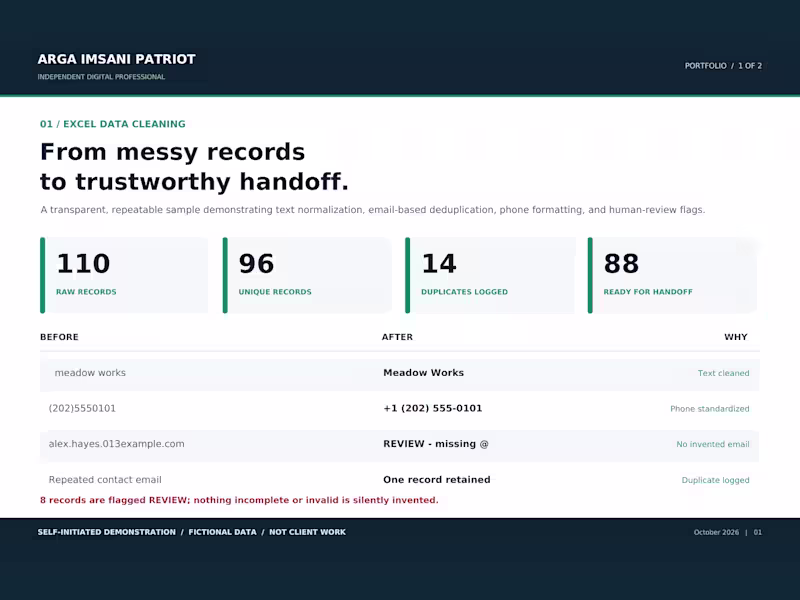Click the page number "01" beside the date
The height and width of the screenshot is (600, 800).
click(758, 532)
